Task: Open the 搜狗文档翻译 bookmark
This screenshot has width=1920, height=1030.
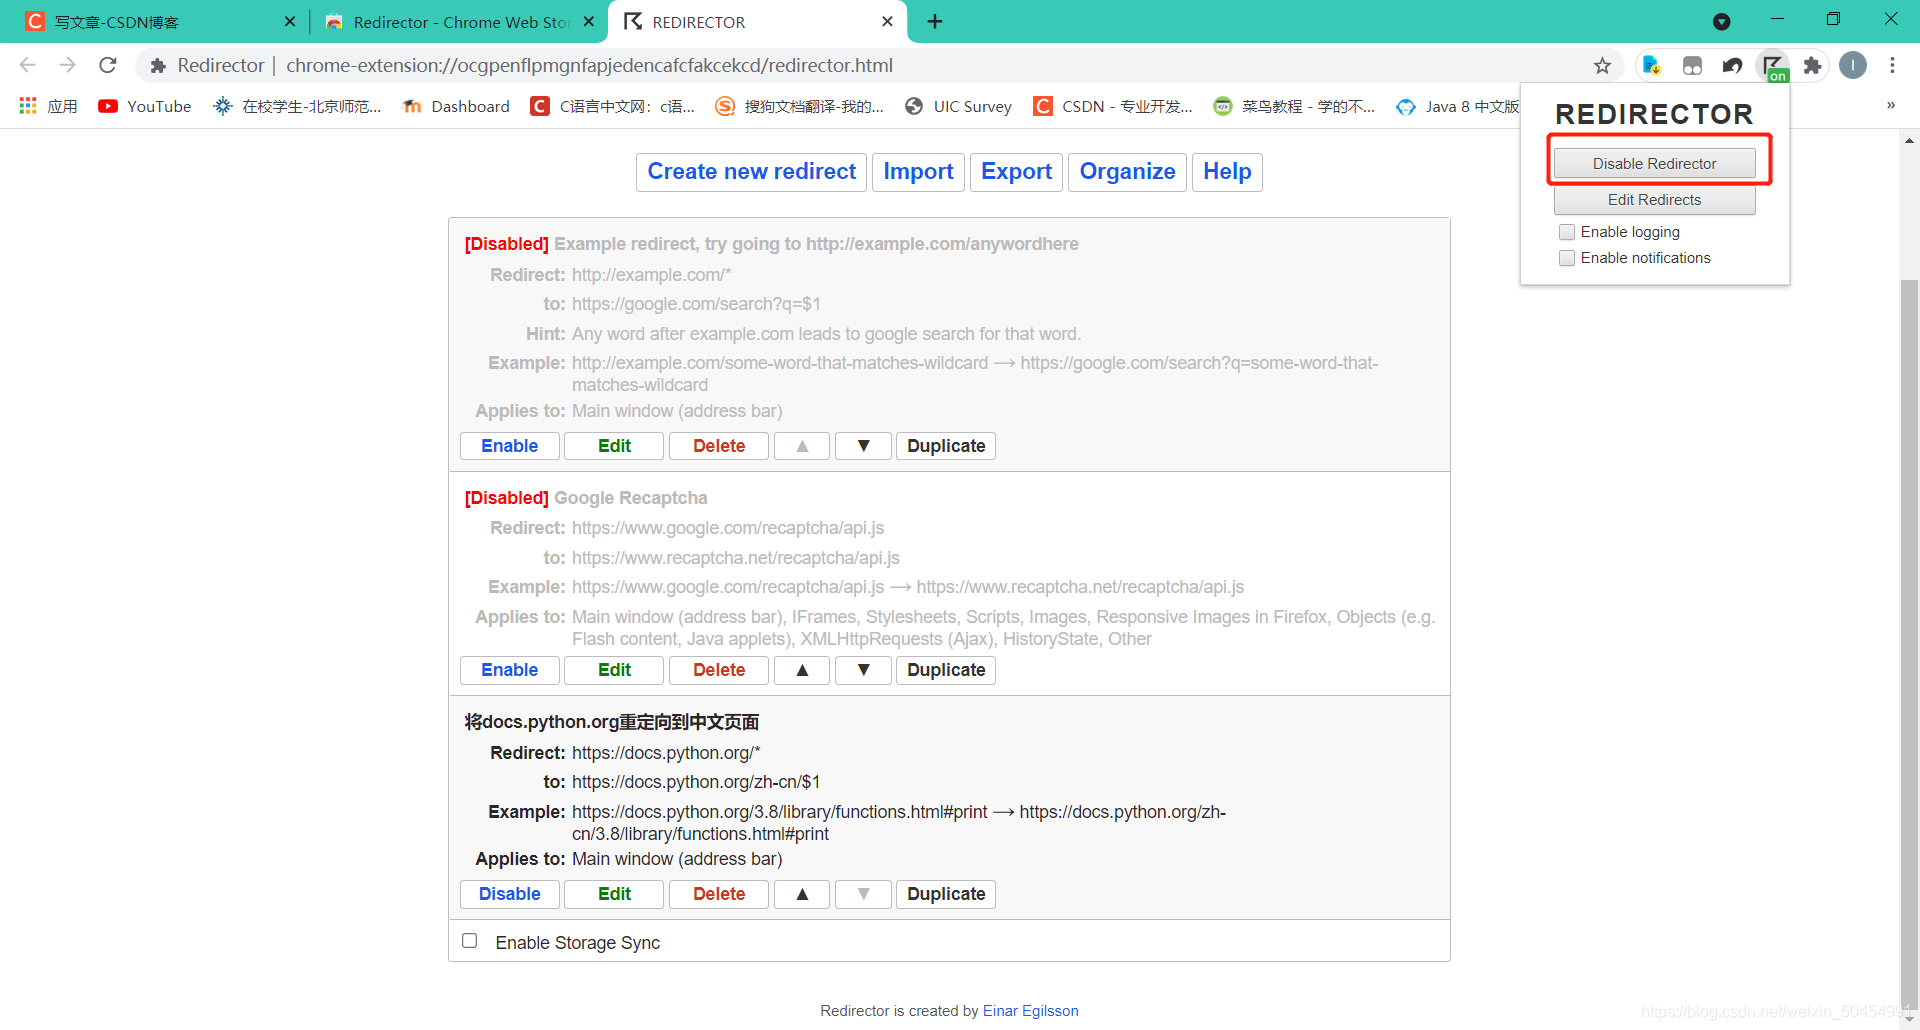Action: [800, 106]
